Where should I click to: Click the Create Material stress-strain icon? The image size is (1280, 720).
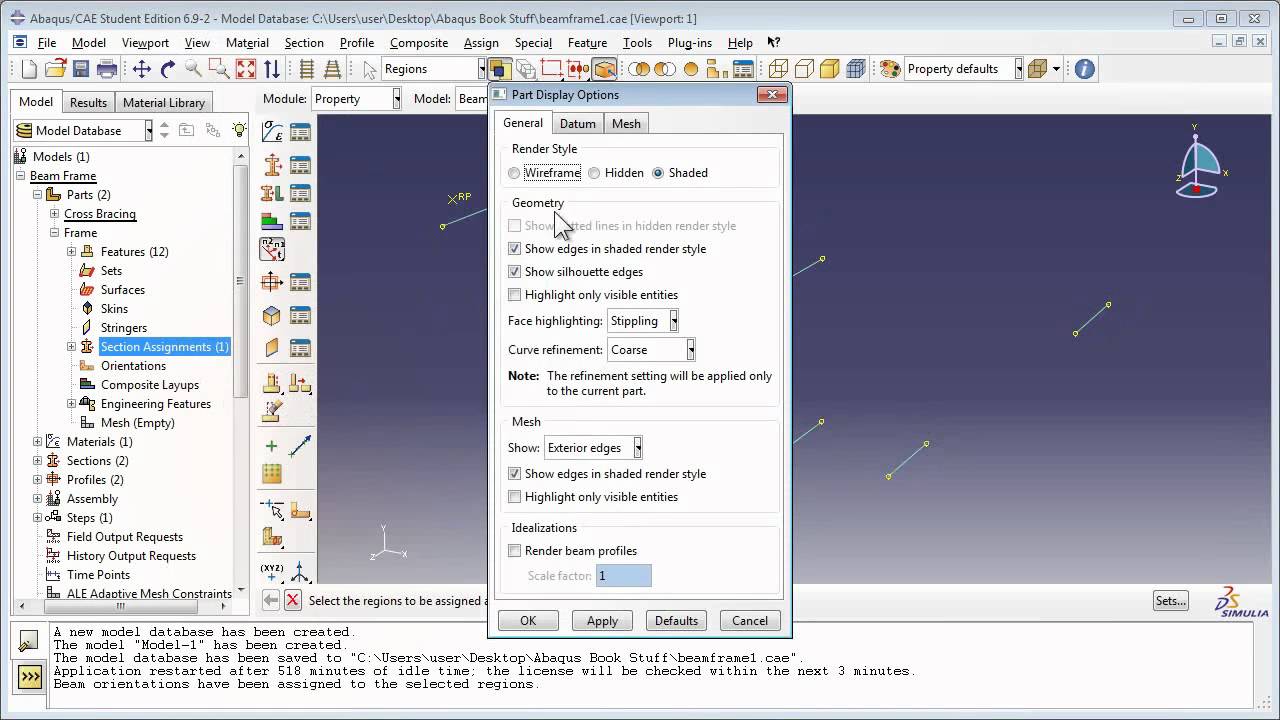click(x=272, y=132)
